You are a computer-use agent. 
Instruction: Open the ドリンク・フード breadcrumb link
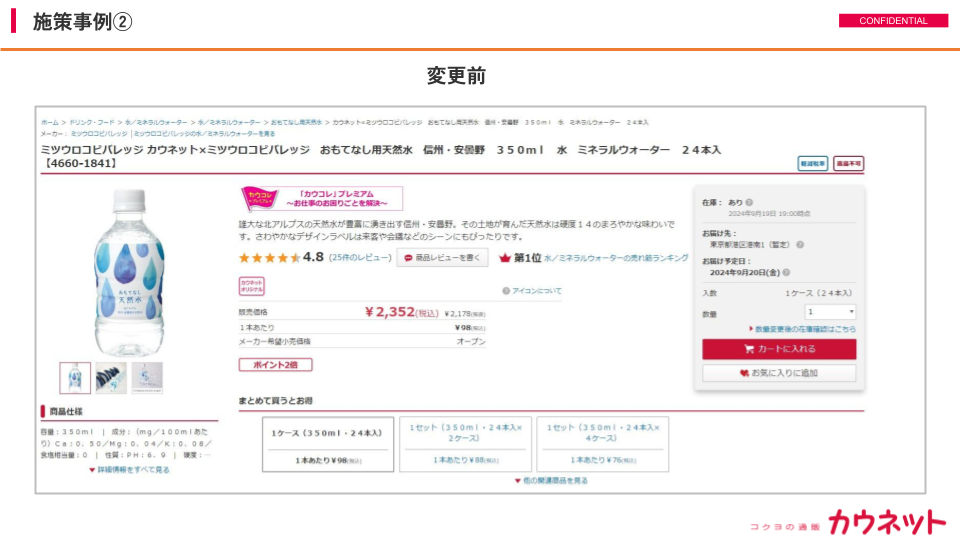click(x=92, y=122)
